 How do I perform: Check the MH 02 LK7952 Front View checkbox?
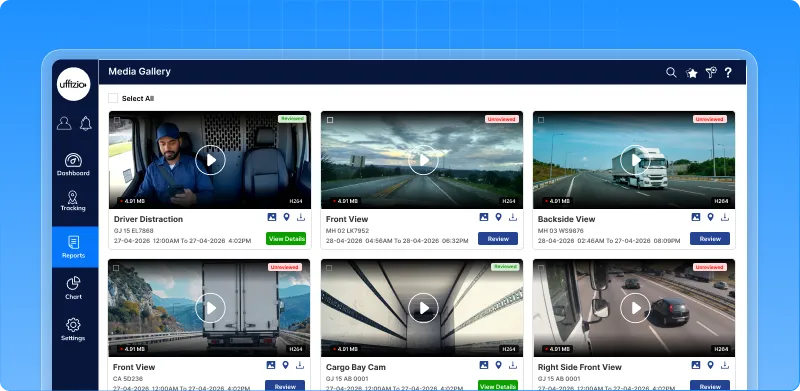330,120
